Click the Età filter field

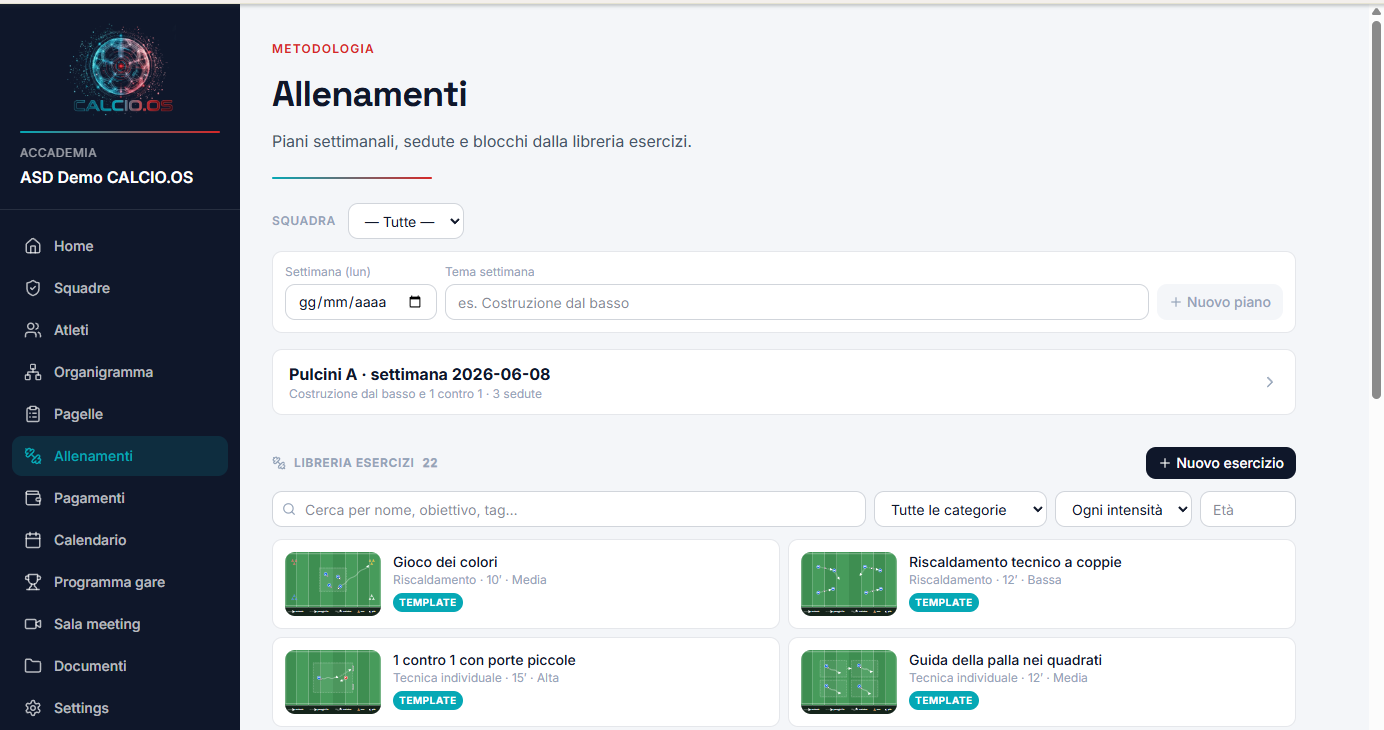(x=1248, y=509)
